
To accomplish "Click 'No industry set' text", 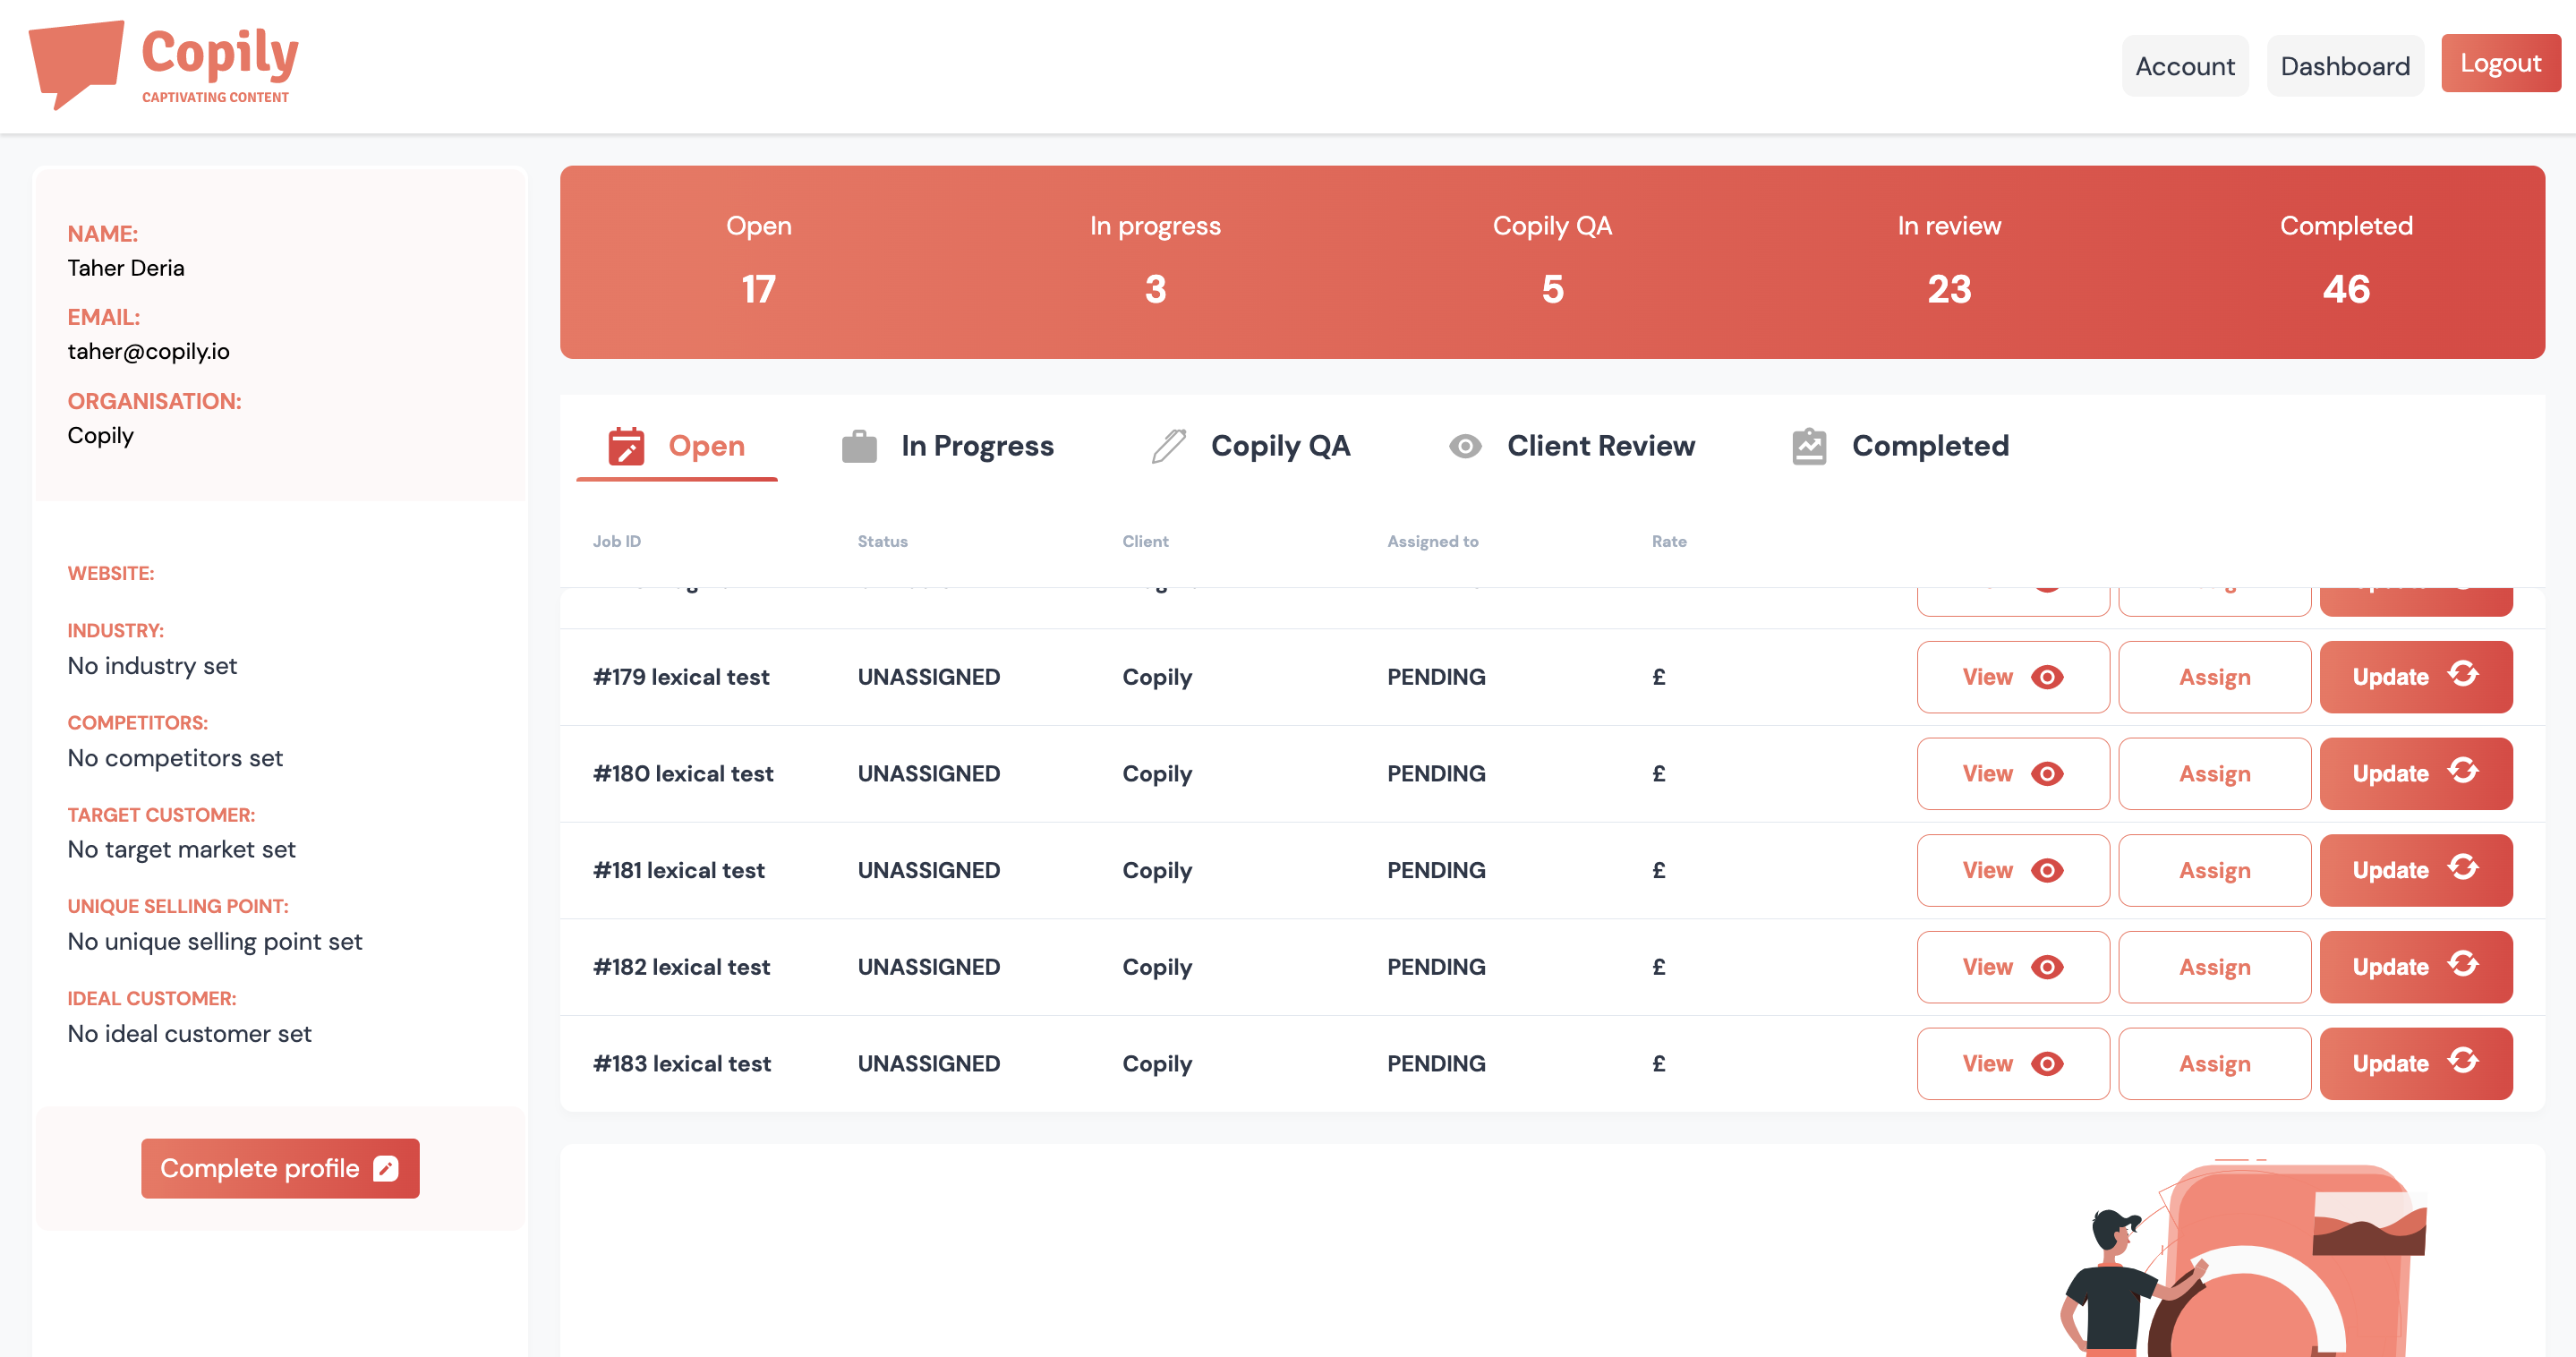I will (x=152, y=666).
